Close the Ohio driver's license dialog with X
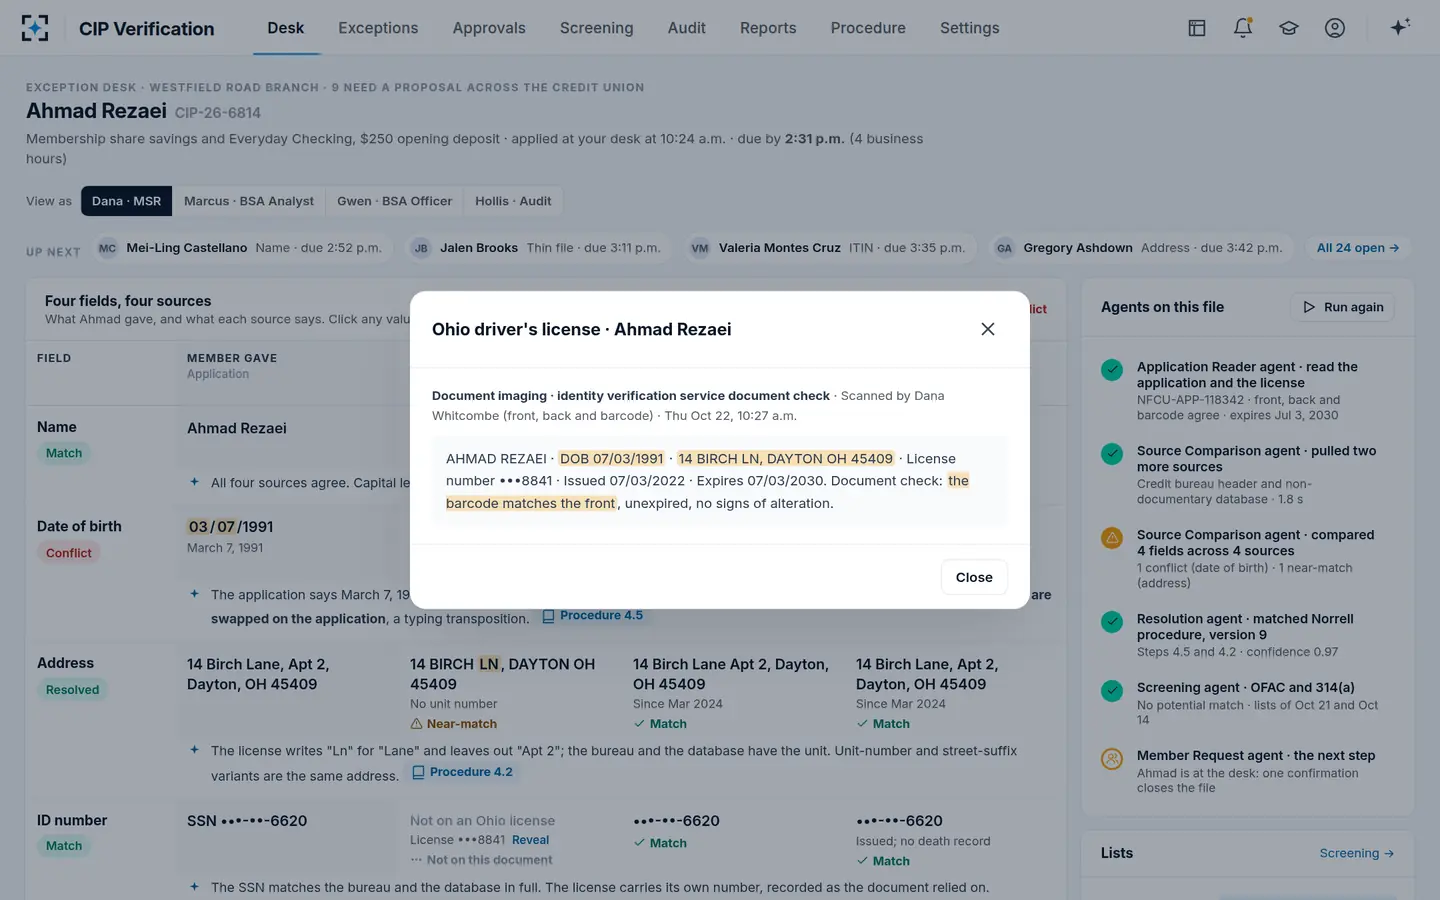This screenshot has height=900, width=1440. (x=988, y=329)
